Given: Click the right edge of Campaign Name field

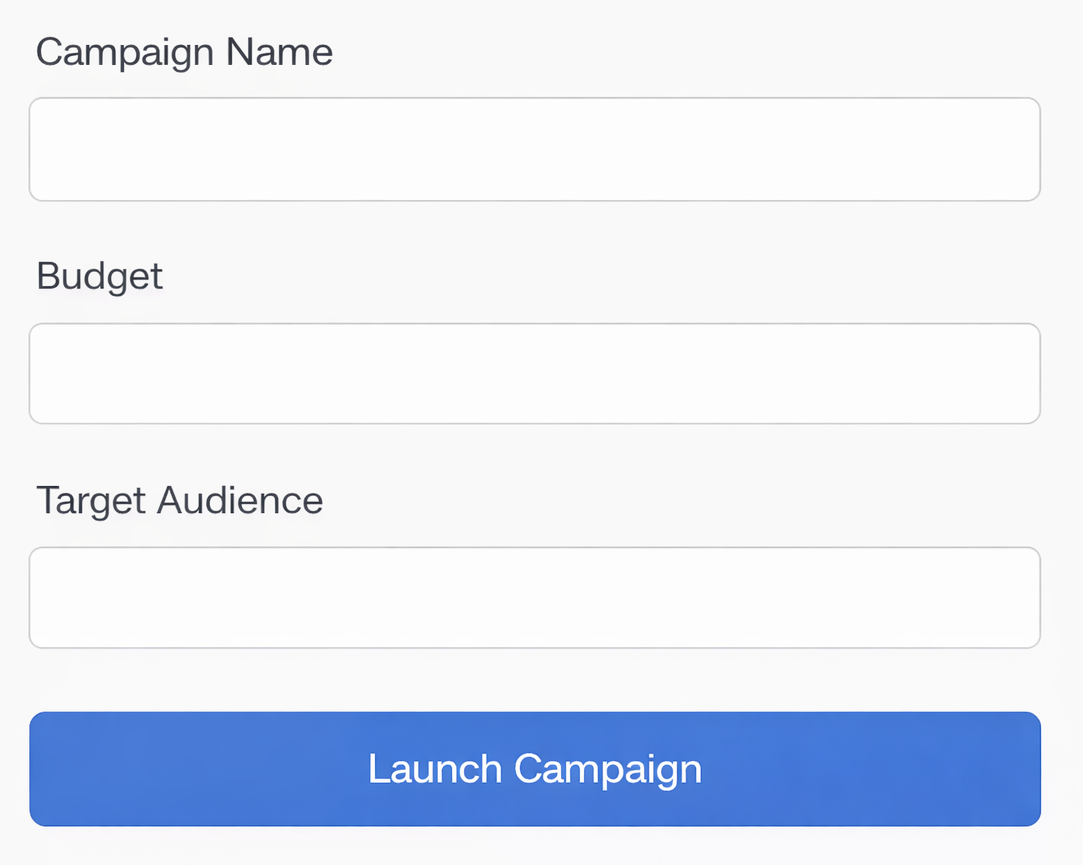Looking at the screenshot, I should [1025, 149].
